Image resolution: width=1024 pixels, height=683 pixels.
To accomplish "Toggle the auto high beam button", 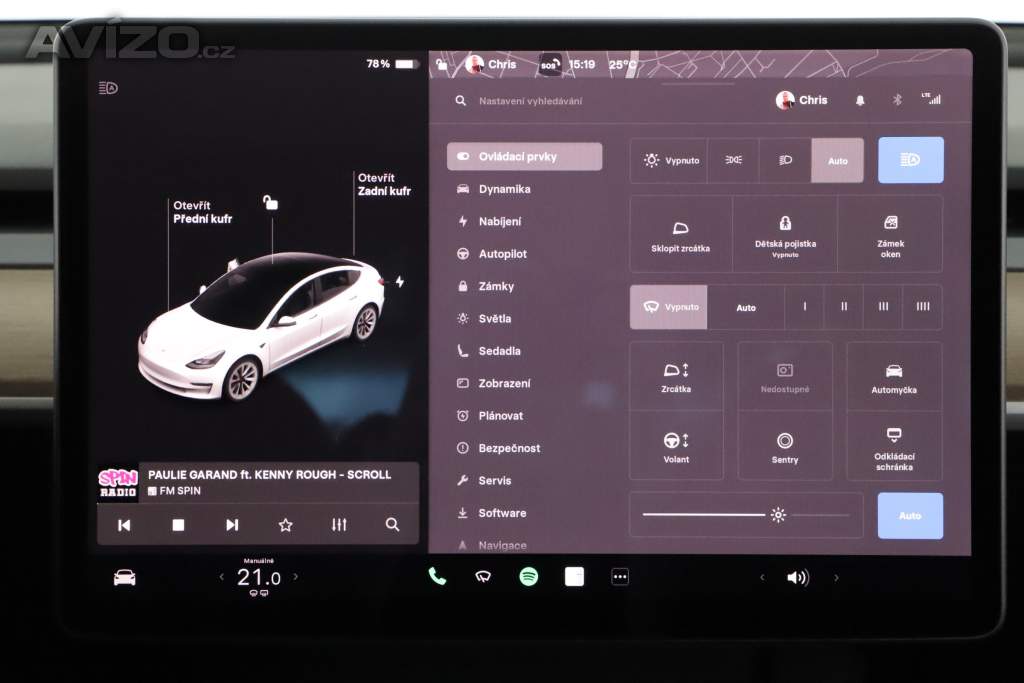I will (x=910, y=160).
